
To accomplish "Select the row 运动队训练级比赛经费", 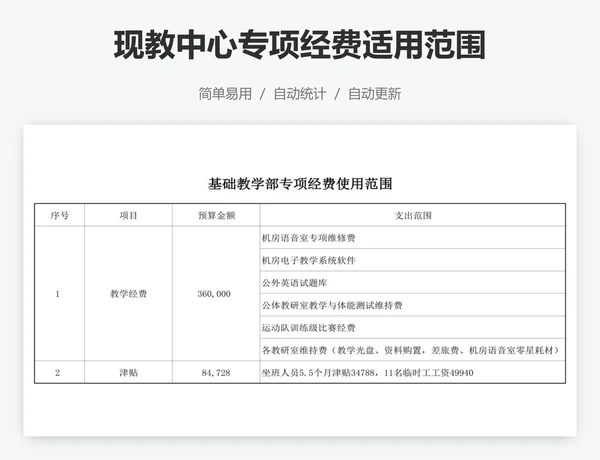I will 412,328.
